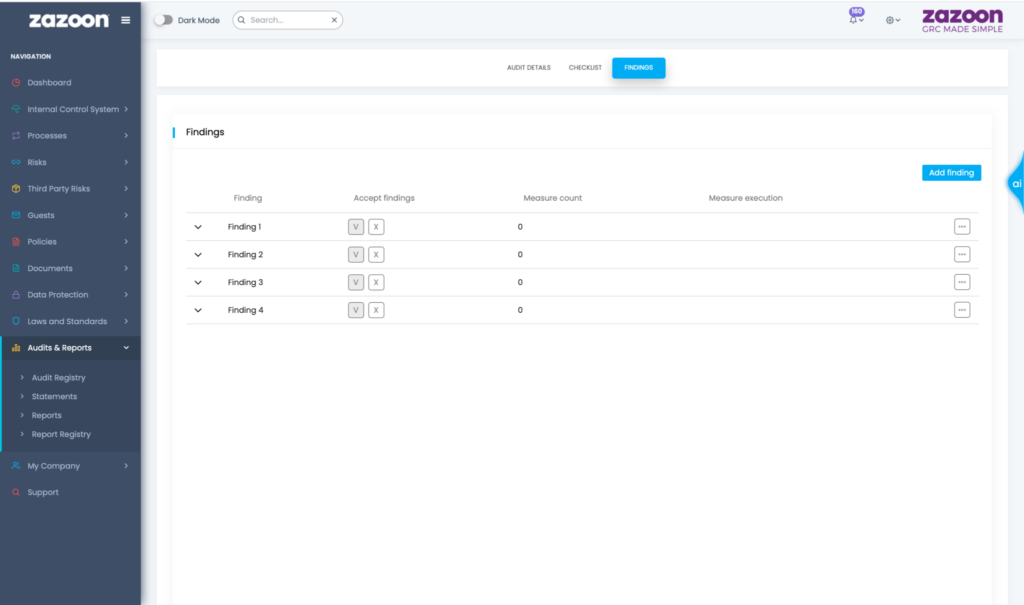Click the Measure count column header
The height and width of the screenshot is (605, 1024).
click(x=552, y=198)
